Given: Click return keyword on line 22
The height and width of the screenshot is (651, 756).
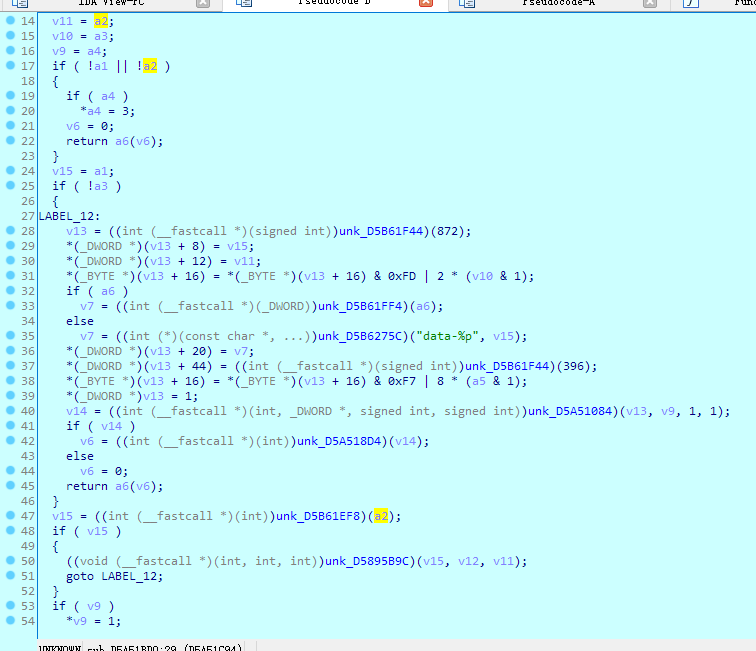Looking at the screenshot, I should tap(87, 141).
